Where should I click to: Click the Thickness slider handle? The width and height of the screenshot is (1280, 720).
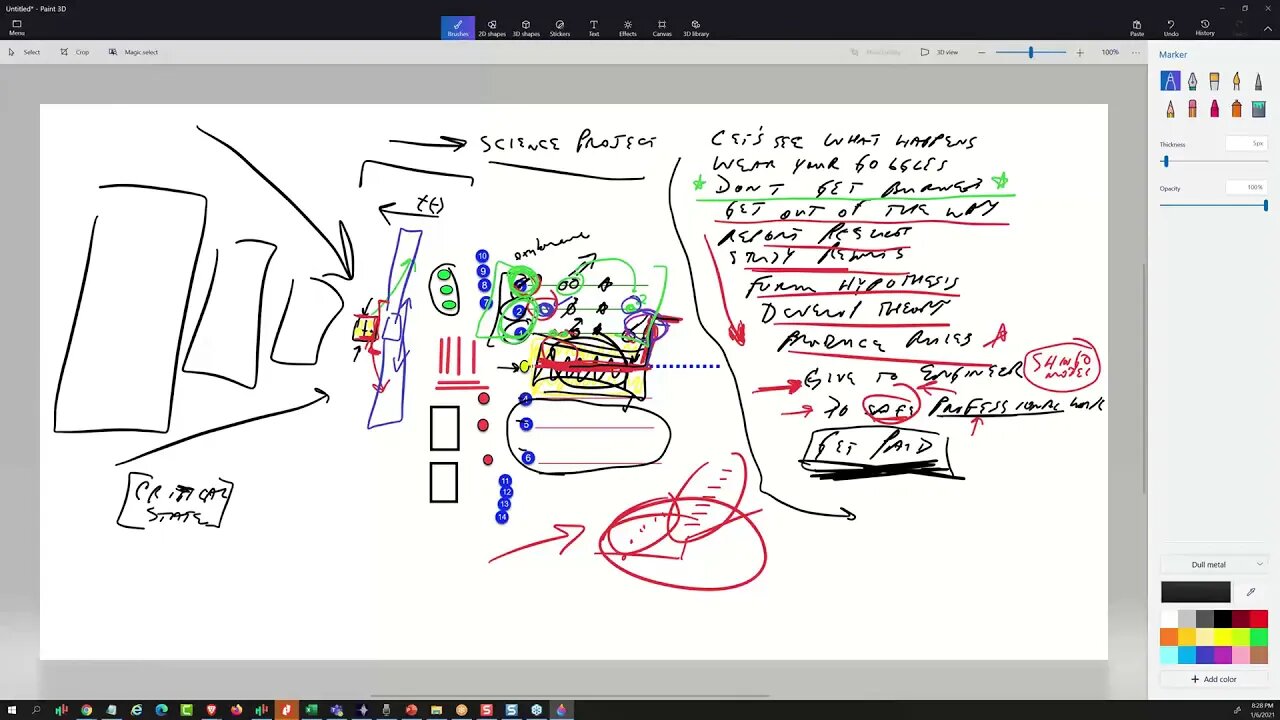click(1165, 161)
